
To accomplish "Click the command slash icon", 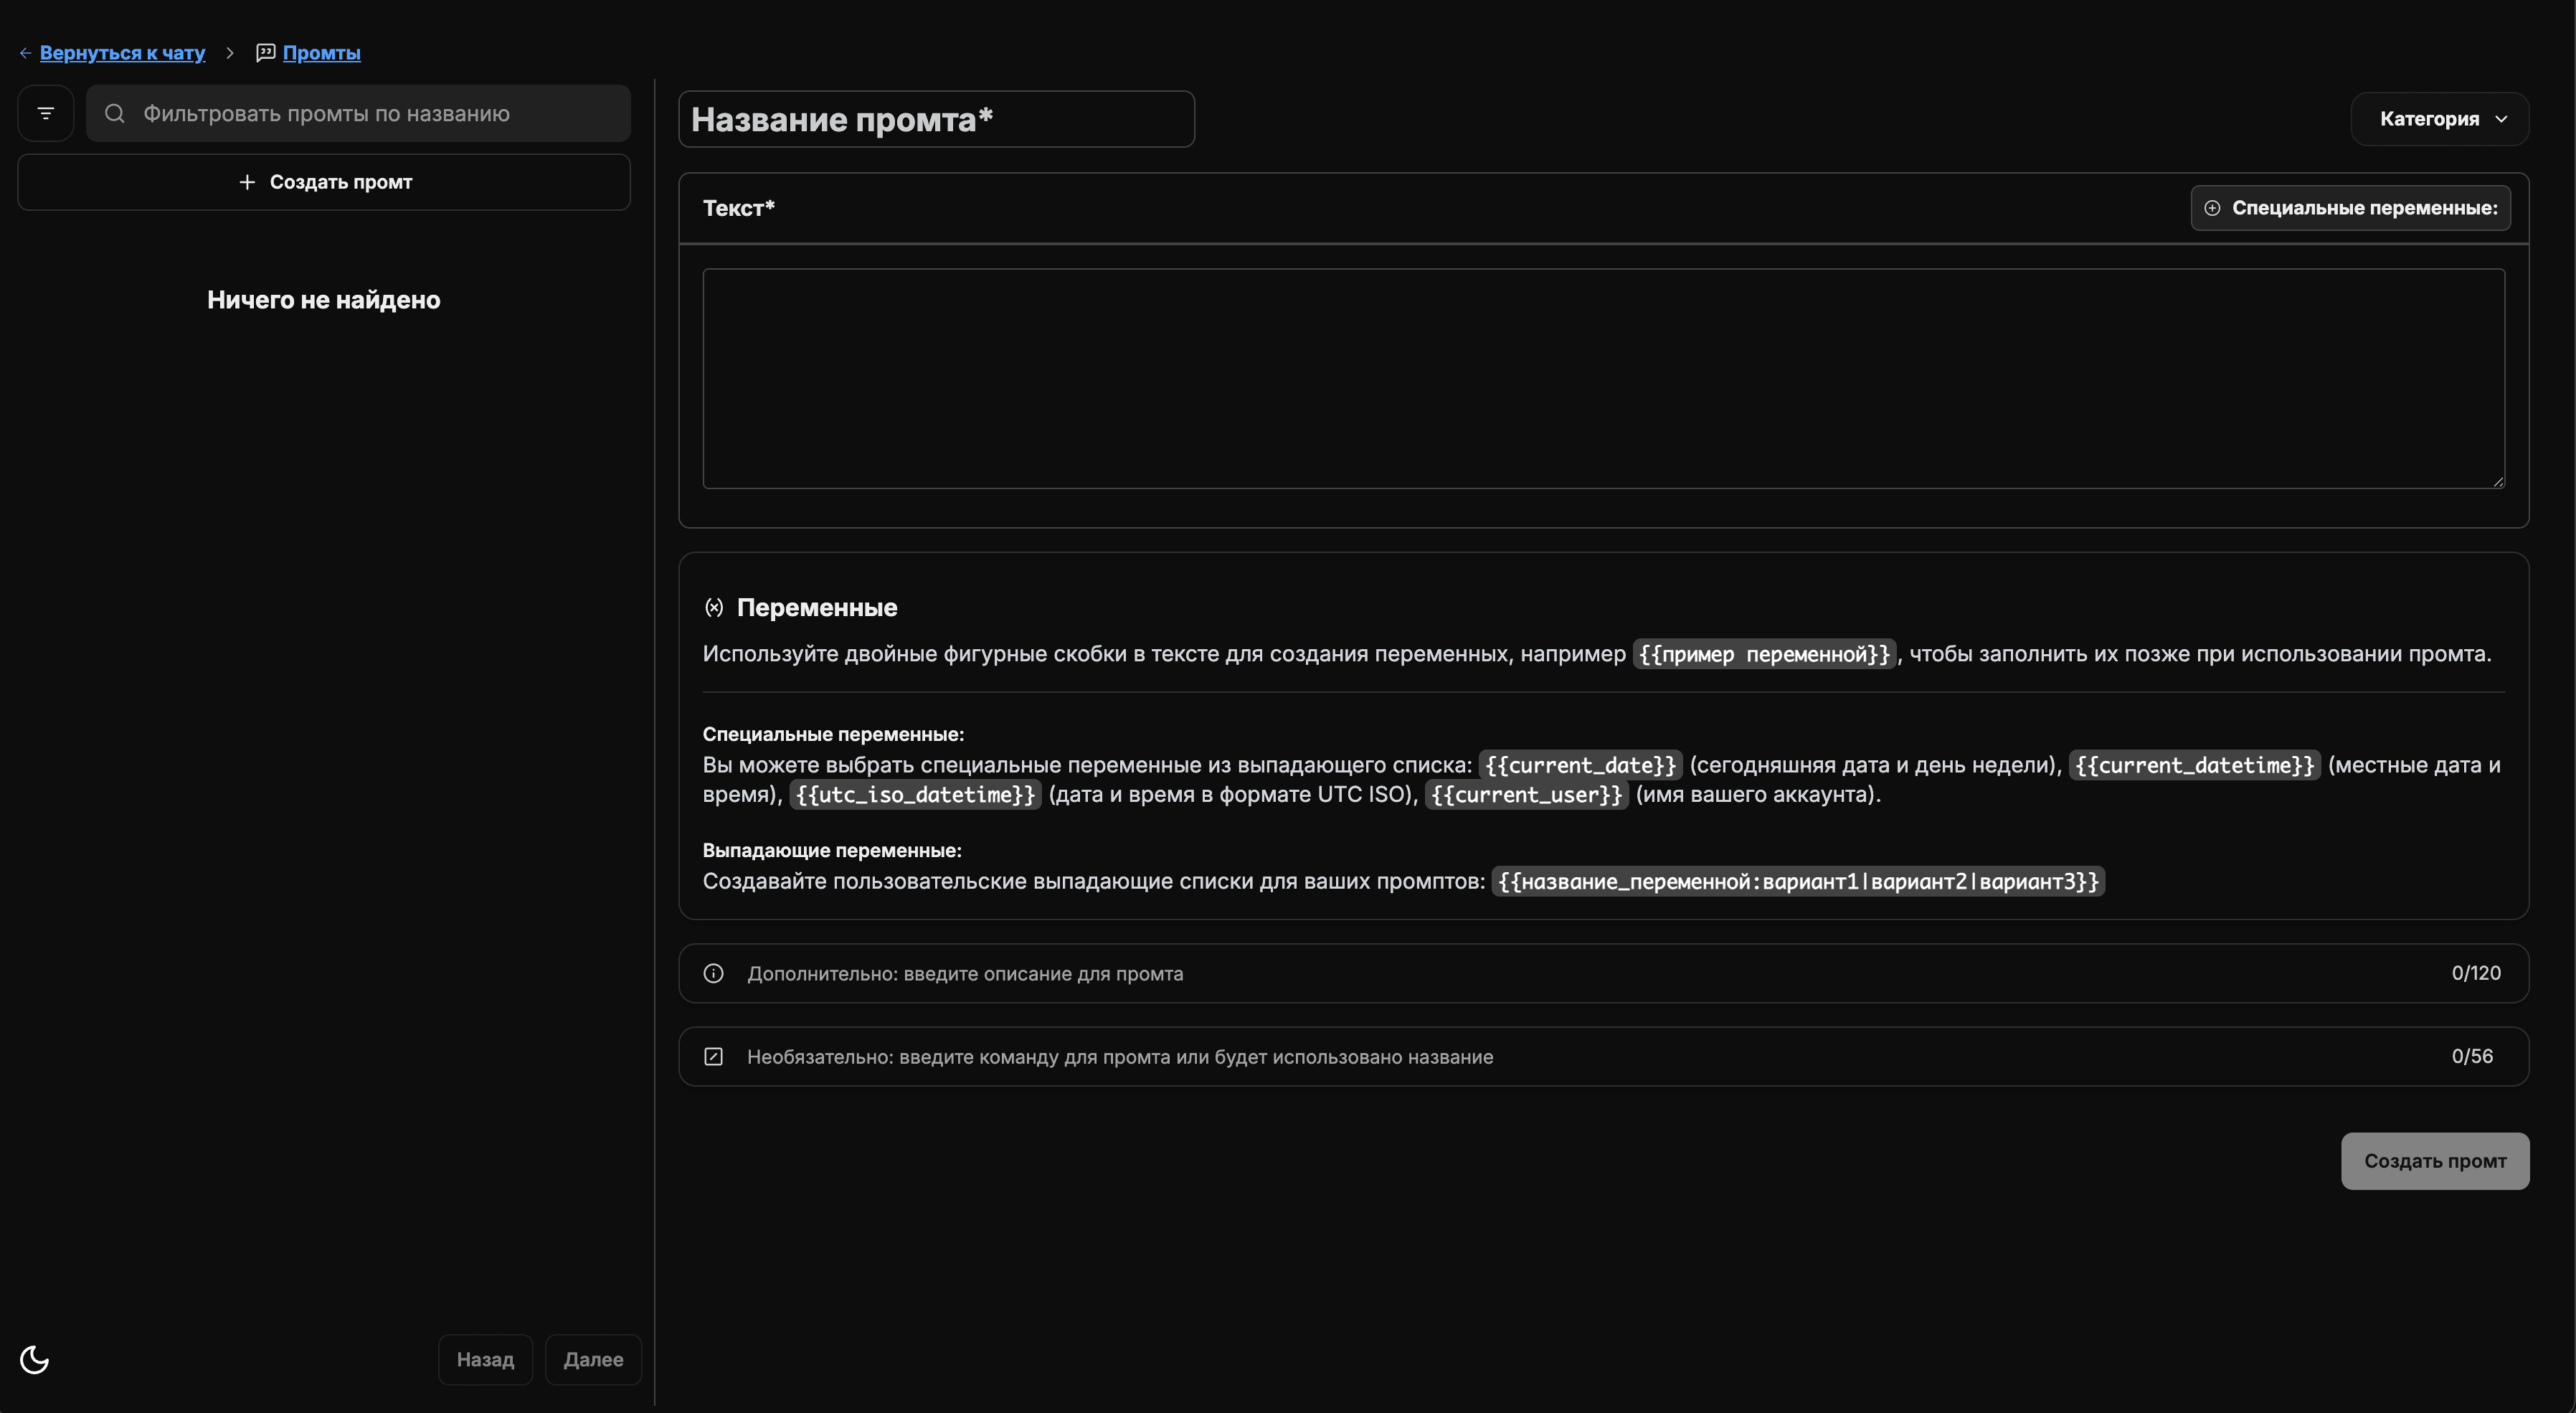I will coord(713,1056).
